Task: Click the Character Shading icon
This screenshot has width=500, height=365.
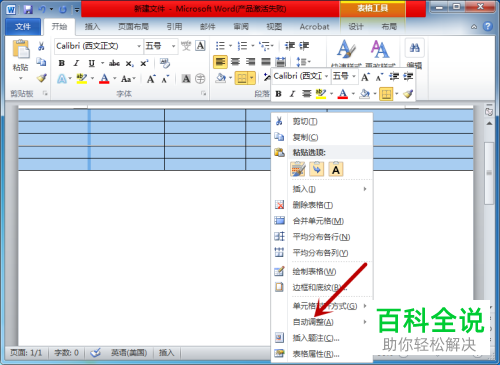Action: point(186,79)
